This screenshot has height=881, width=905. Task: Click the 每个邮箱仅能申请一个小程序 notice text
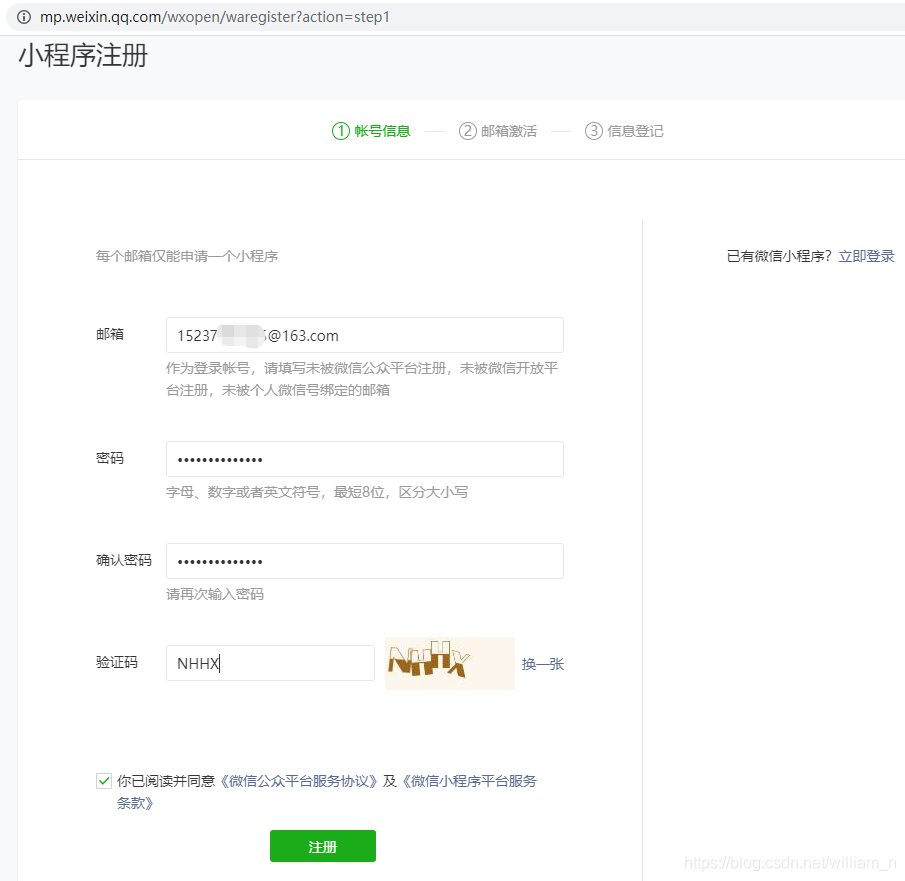click(x=187, y=256)
